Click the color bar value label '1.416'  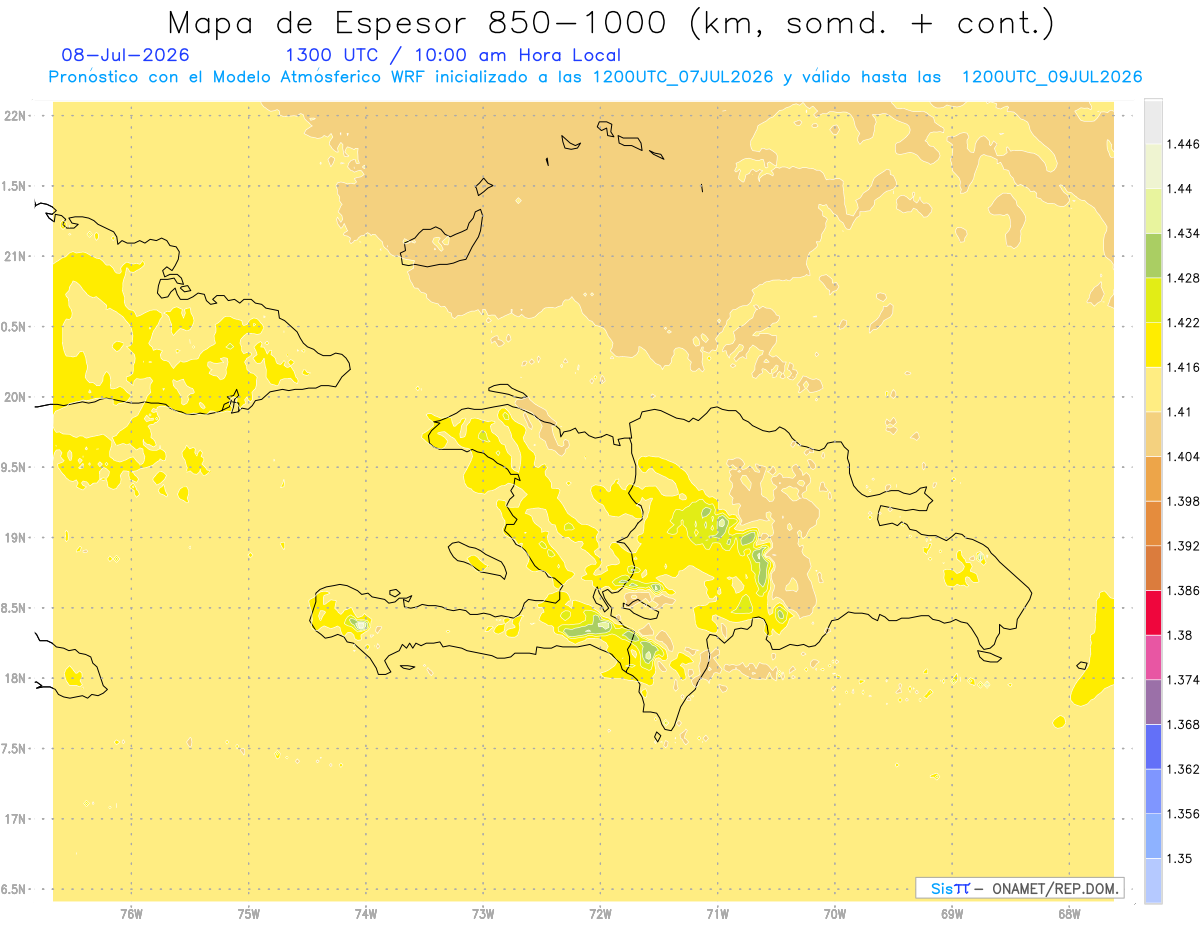(x=1182, y=367)
